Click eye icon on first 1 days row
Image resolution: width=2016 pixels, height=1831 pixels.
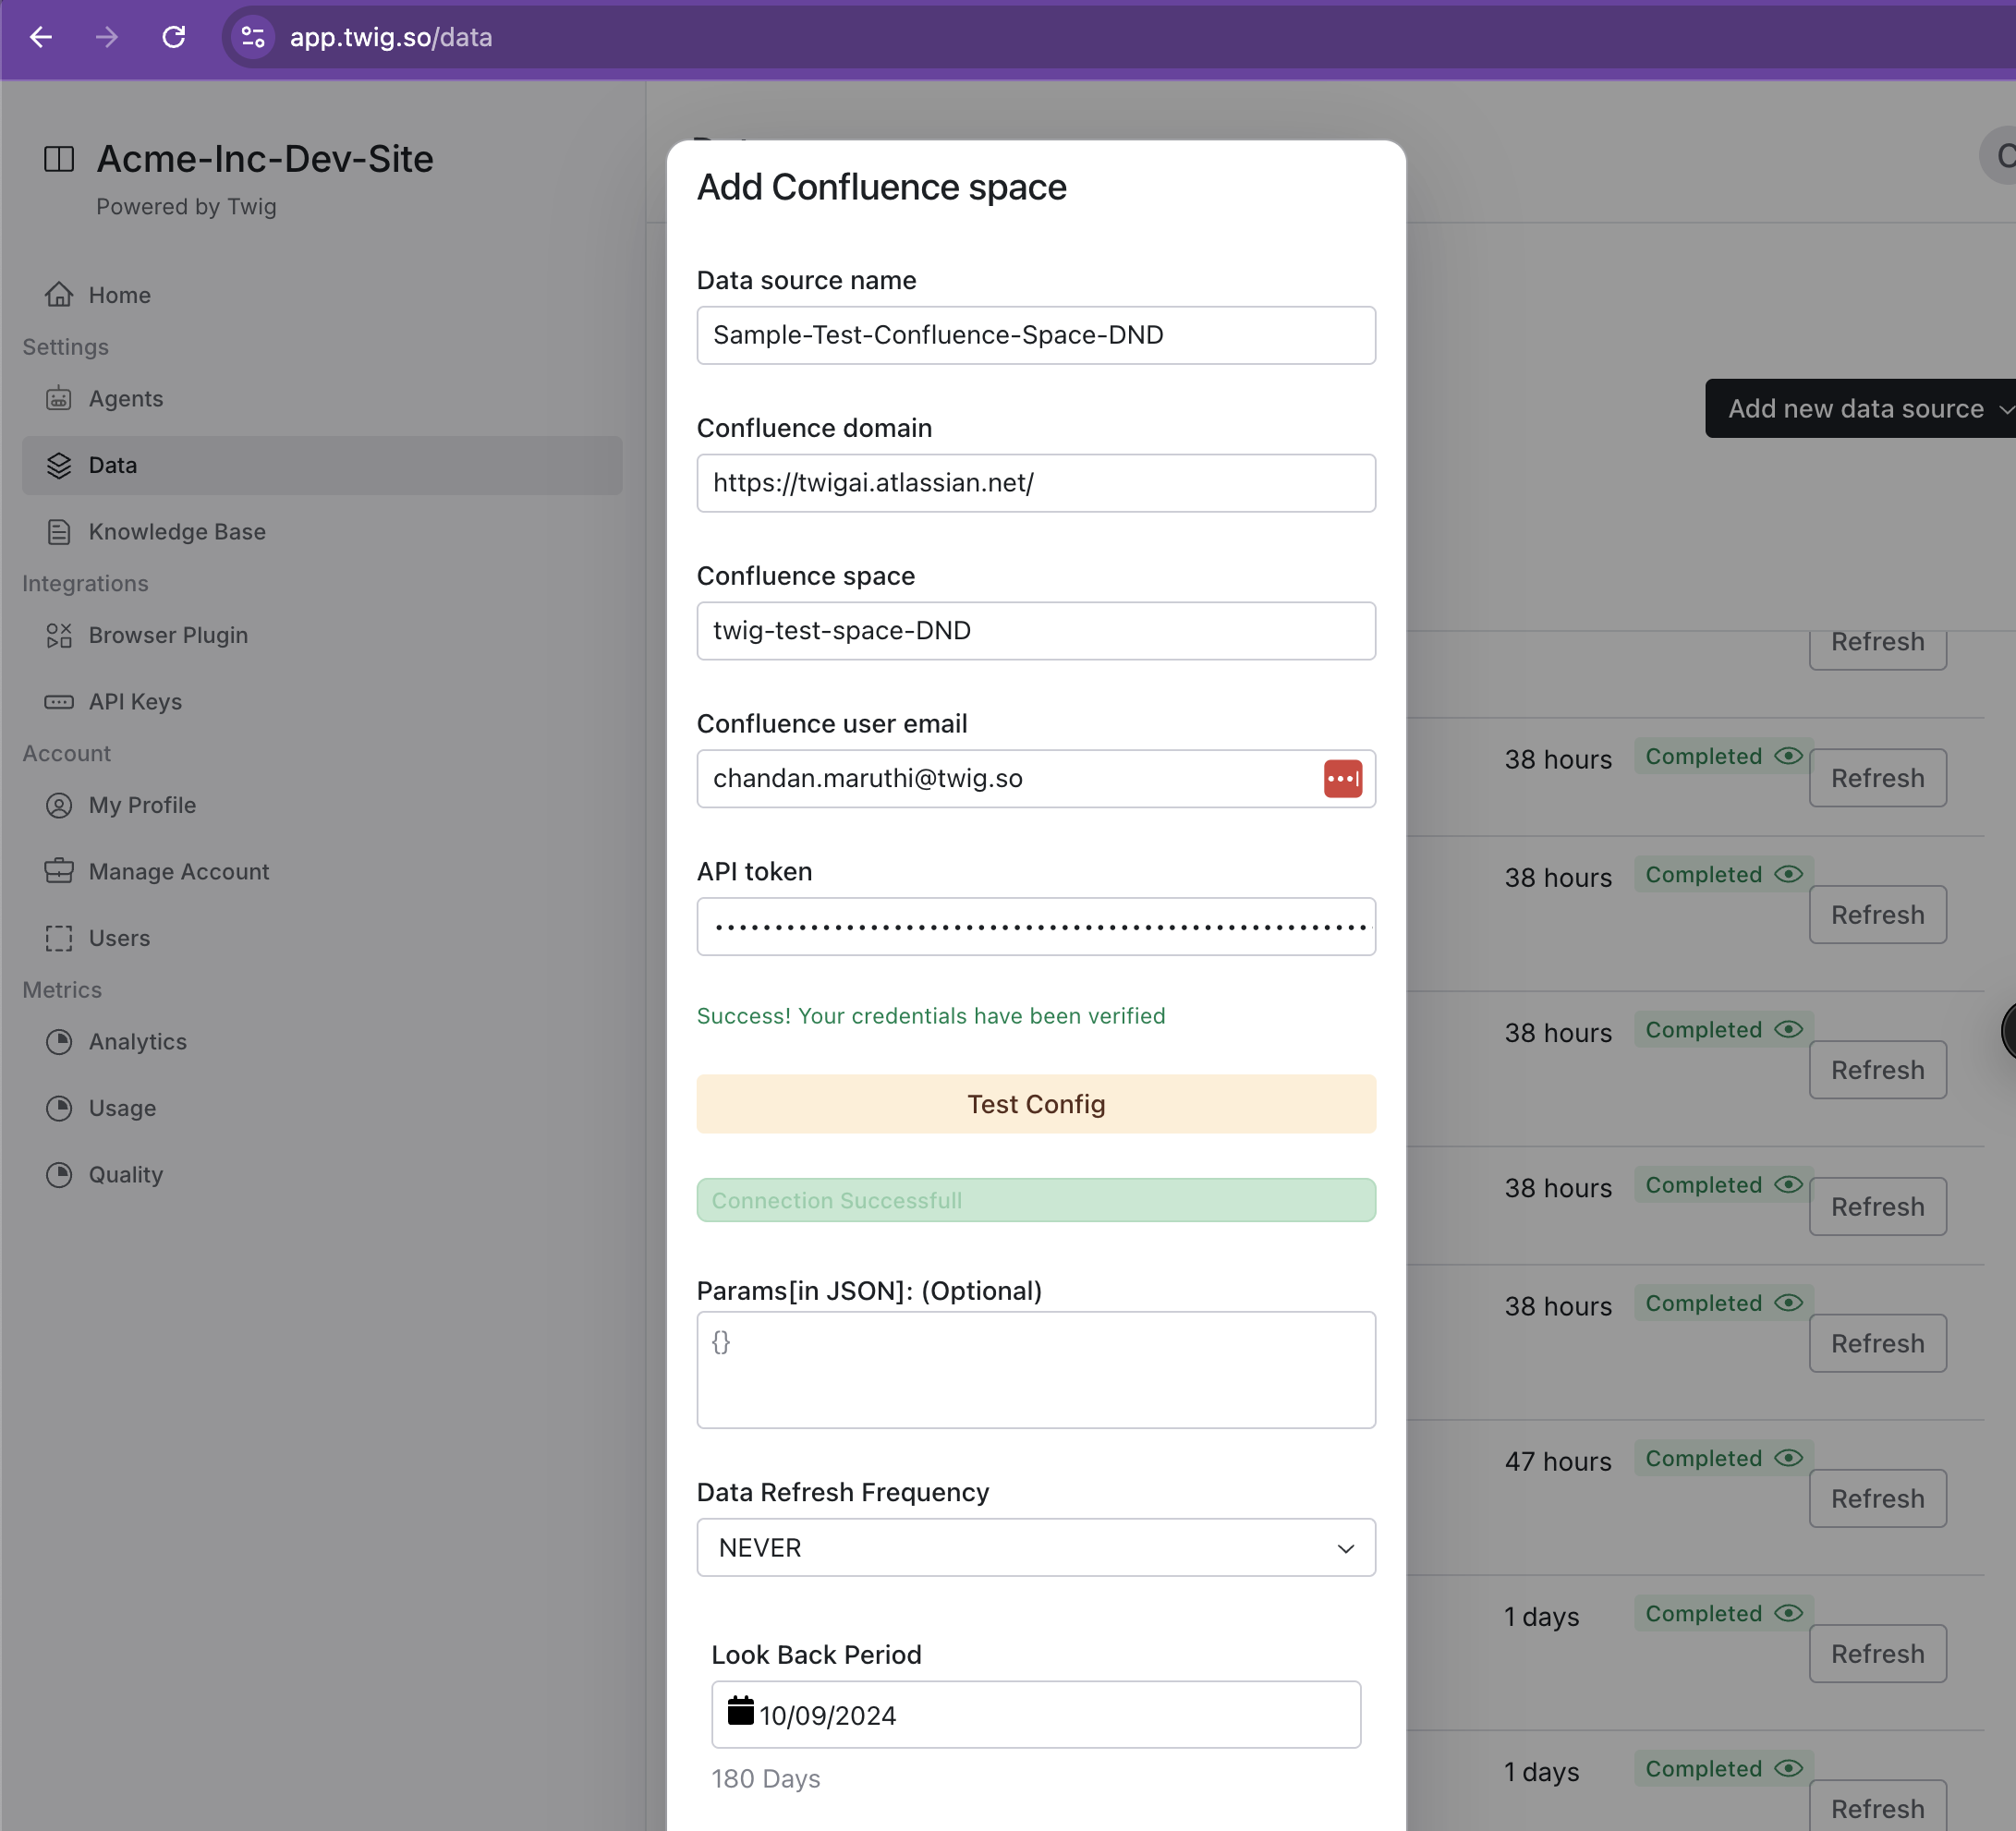1788,1613
